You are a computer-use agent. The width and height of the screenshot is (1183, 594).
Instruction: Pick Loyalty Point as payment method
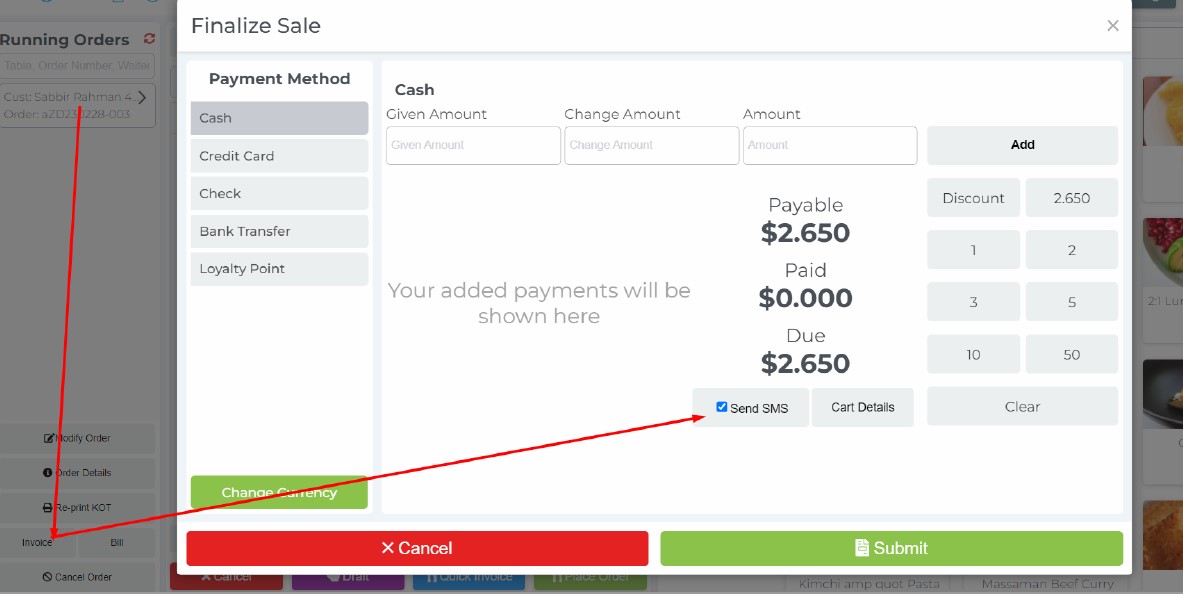[279, 269]
